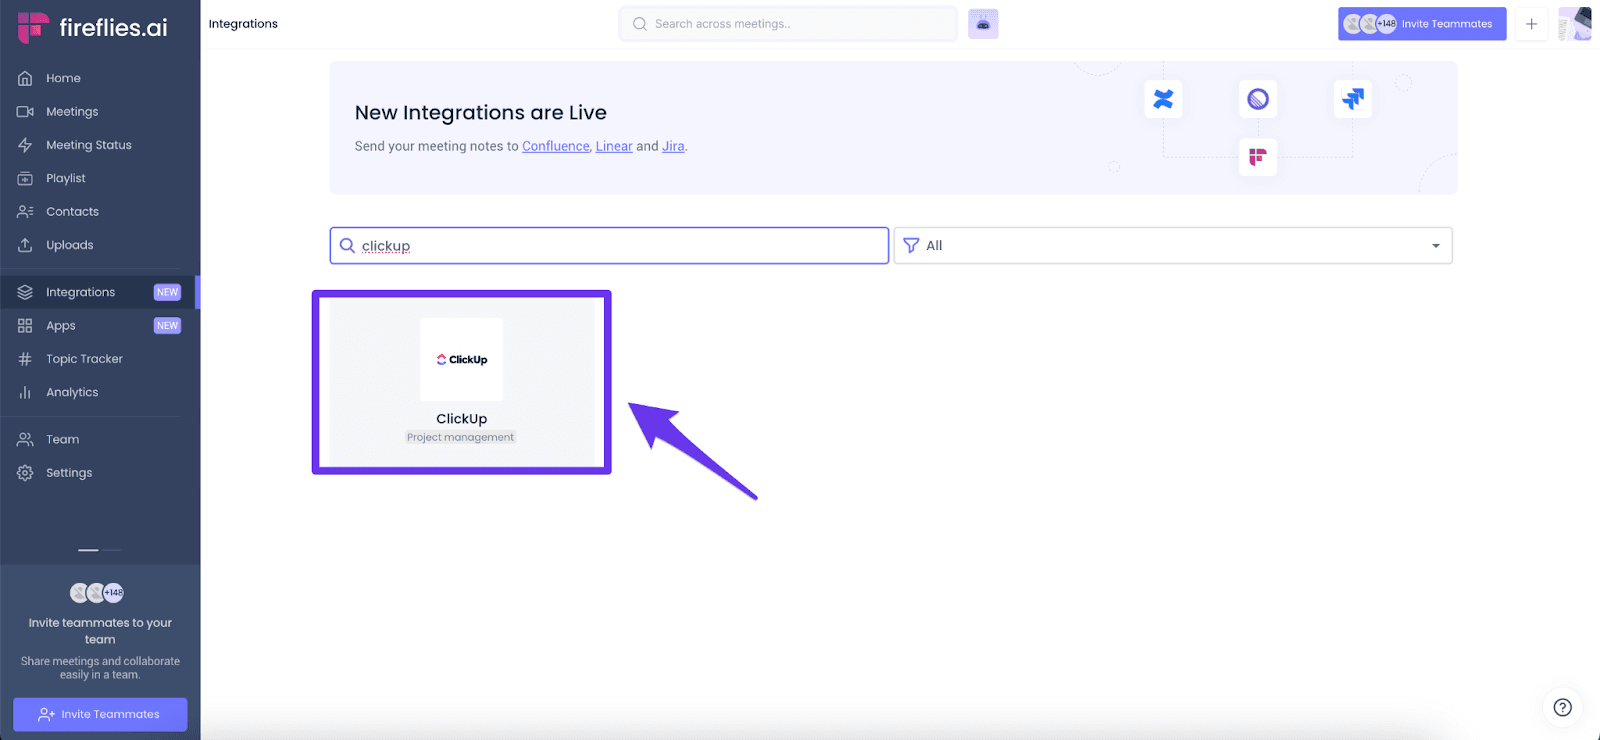Click the Linear logo in the banner
1600x740 pixels.
[x=1258, y=99]
